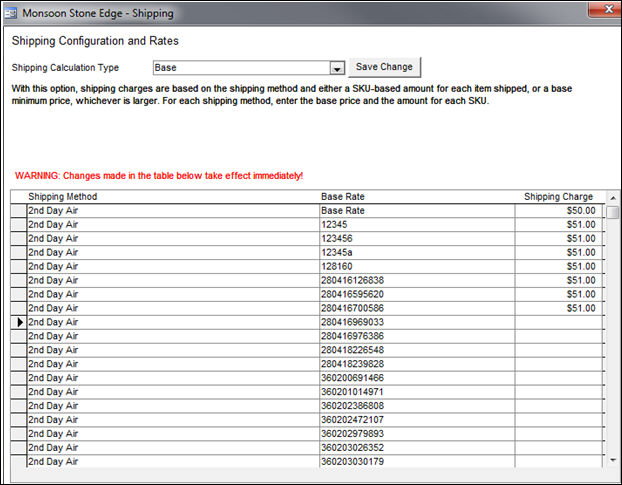Click SKU 360203030179 cell

point(417,461)
